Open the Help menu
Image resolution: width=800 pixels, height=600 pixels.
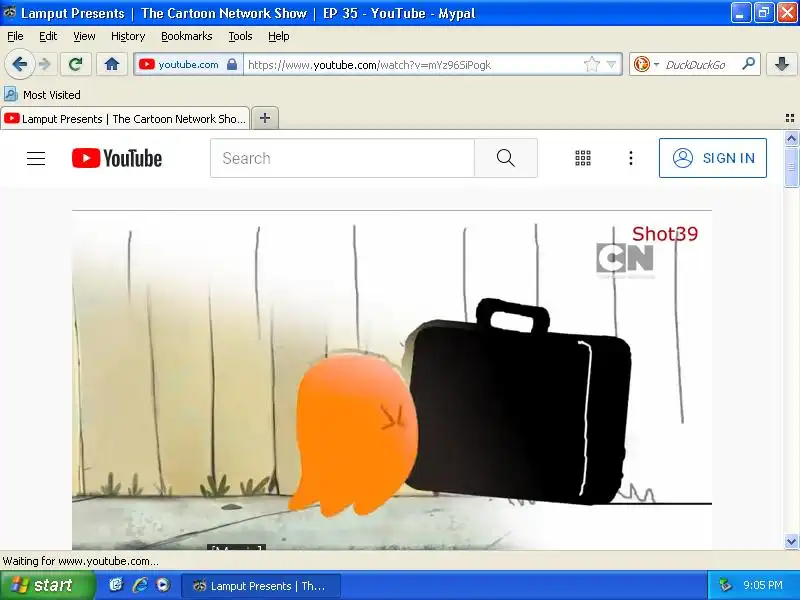(x=279, y=36)
